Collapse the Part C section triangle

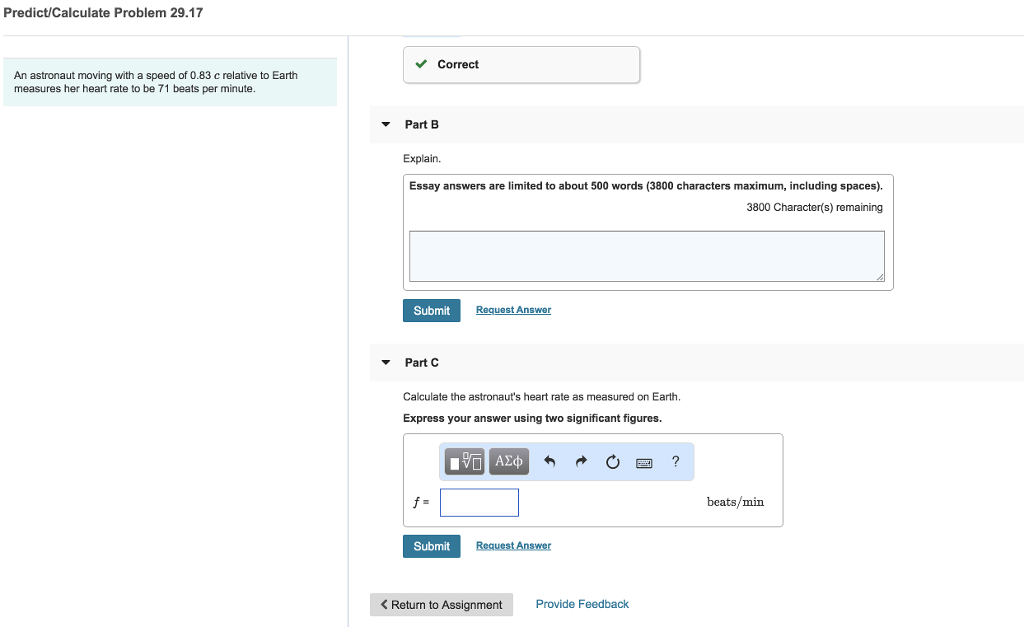coord(385,362)
